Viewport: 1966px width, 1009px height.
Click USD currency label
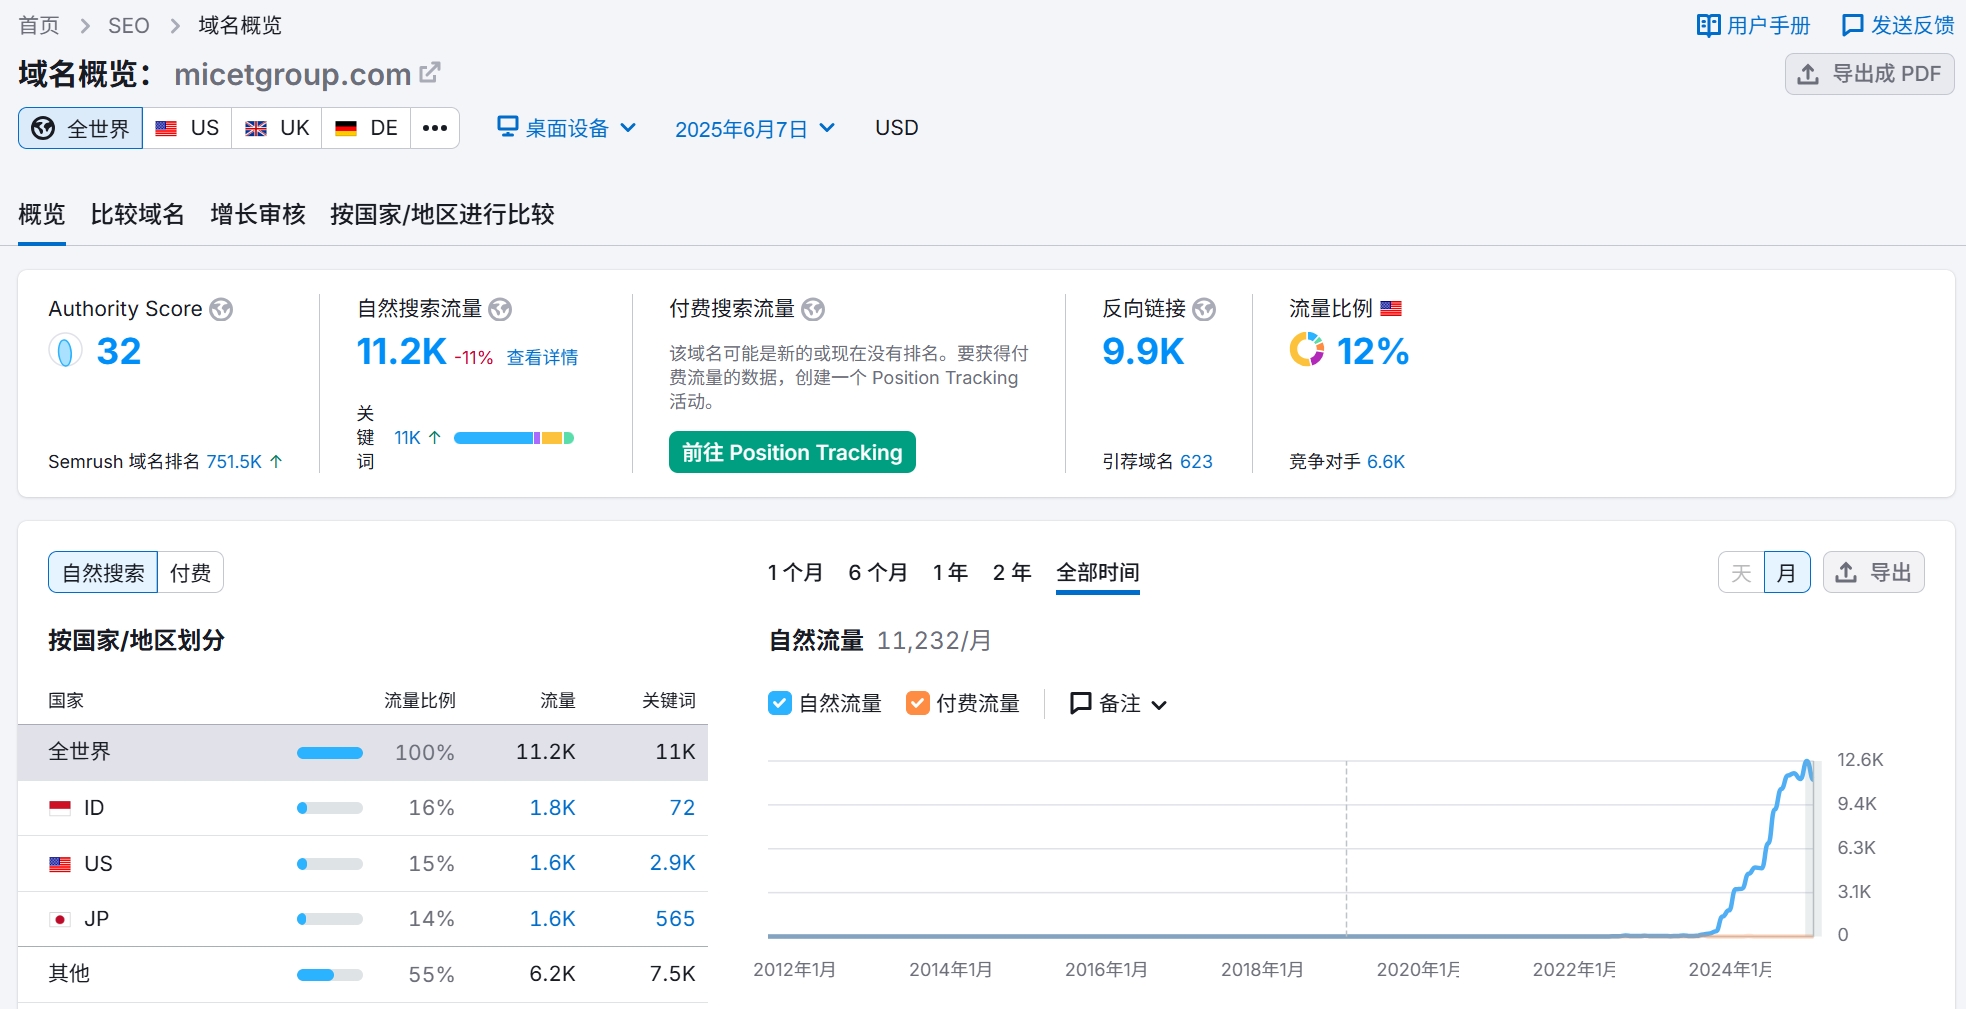point(897,128)
